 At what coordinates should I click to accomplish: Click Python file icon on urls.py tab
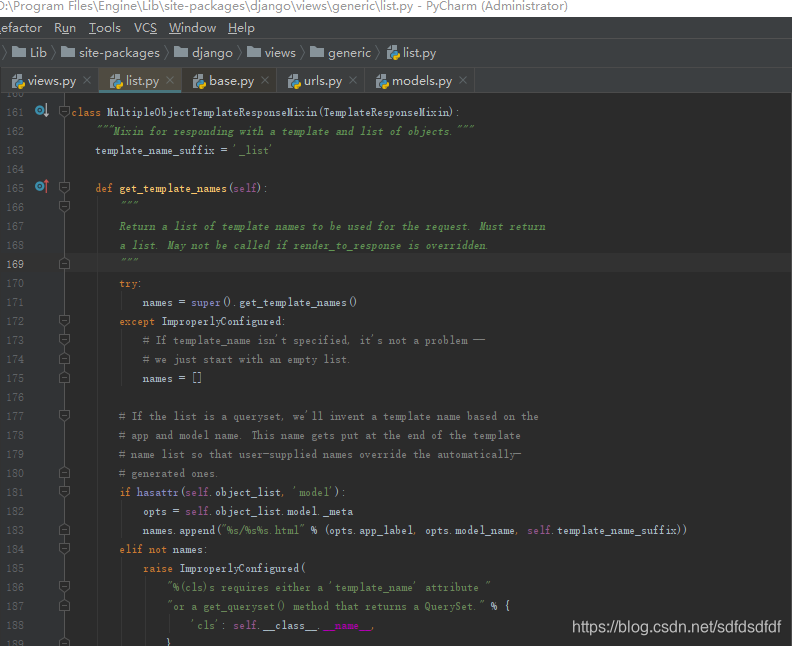[294, 81]
